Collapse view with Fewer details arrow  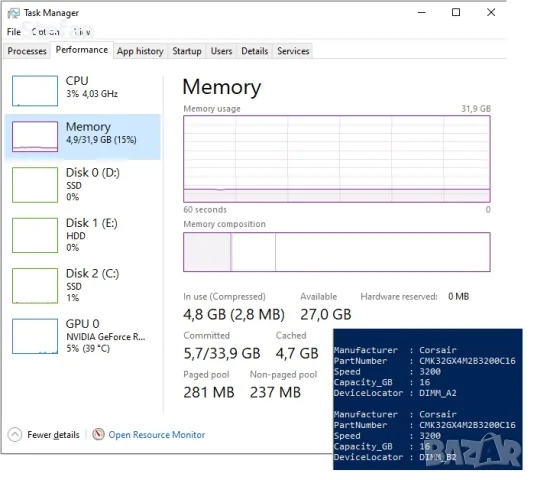15,434
